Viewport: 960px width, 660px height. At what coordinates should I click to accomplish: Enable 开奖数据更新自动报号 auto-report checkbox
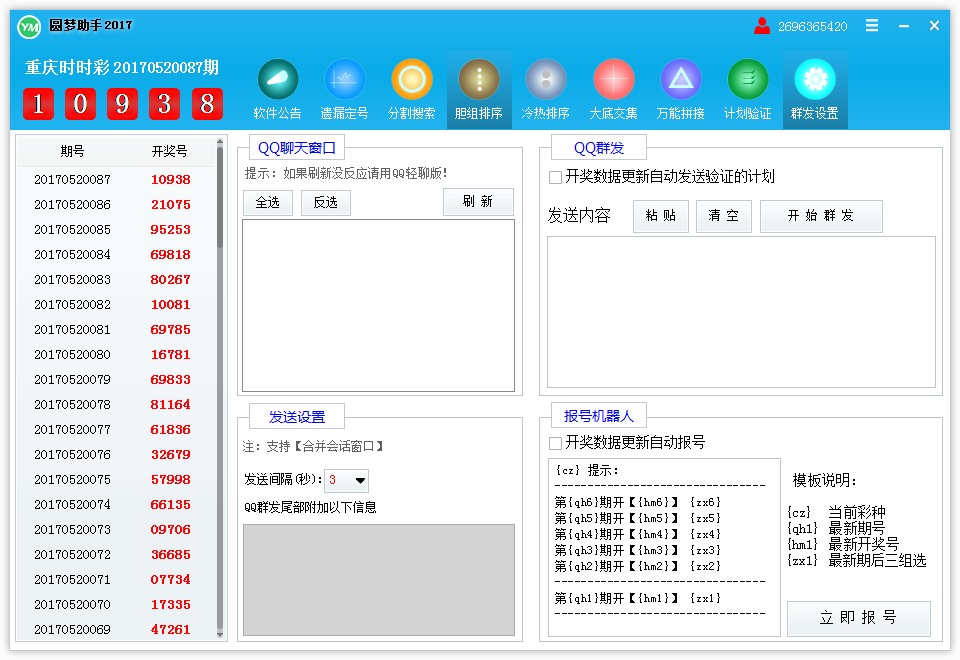pos(555,443)
